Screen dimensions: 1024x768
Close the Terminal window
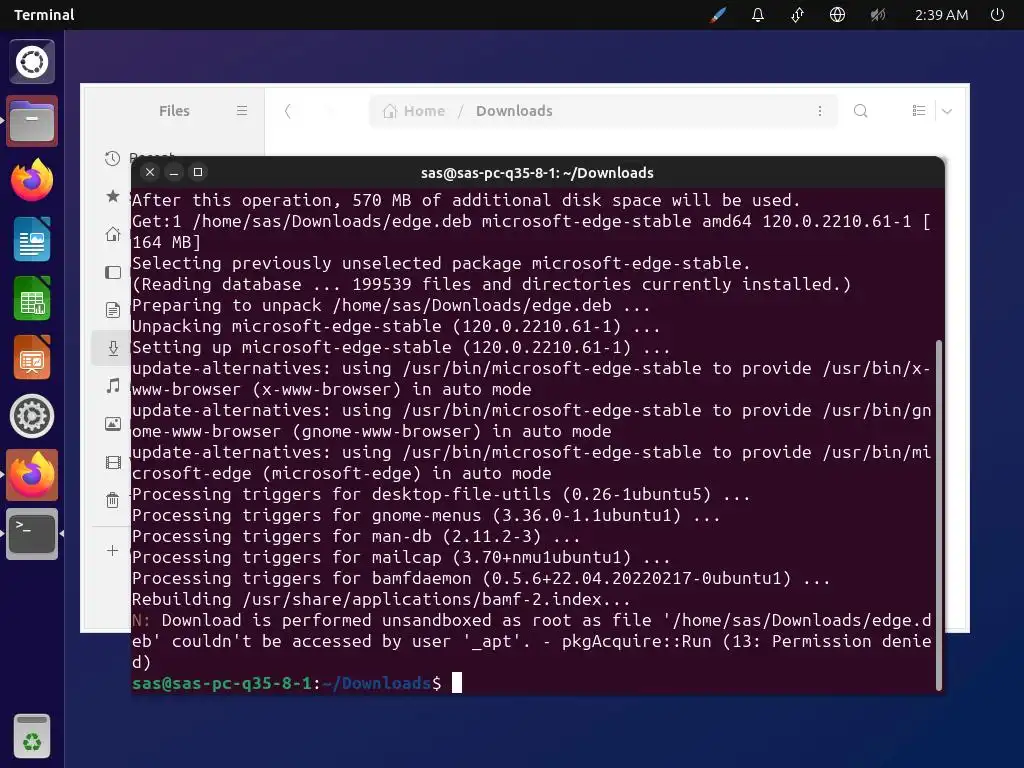150,172
